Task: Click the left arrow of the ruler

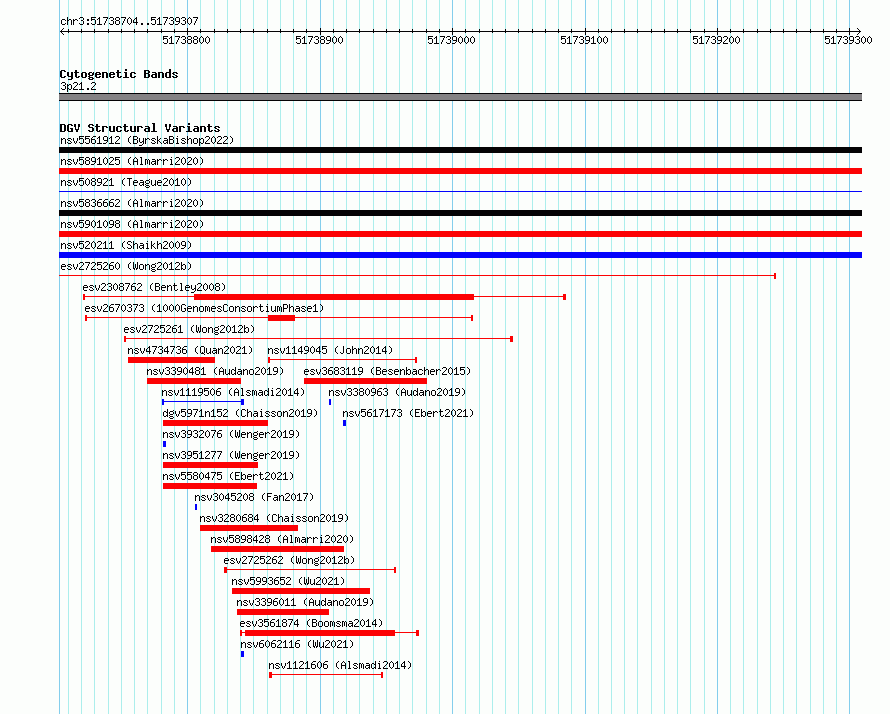Action: point(62,31)
